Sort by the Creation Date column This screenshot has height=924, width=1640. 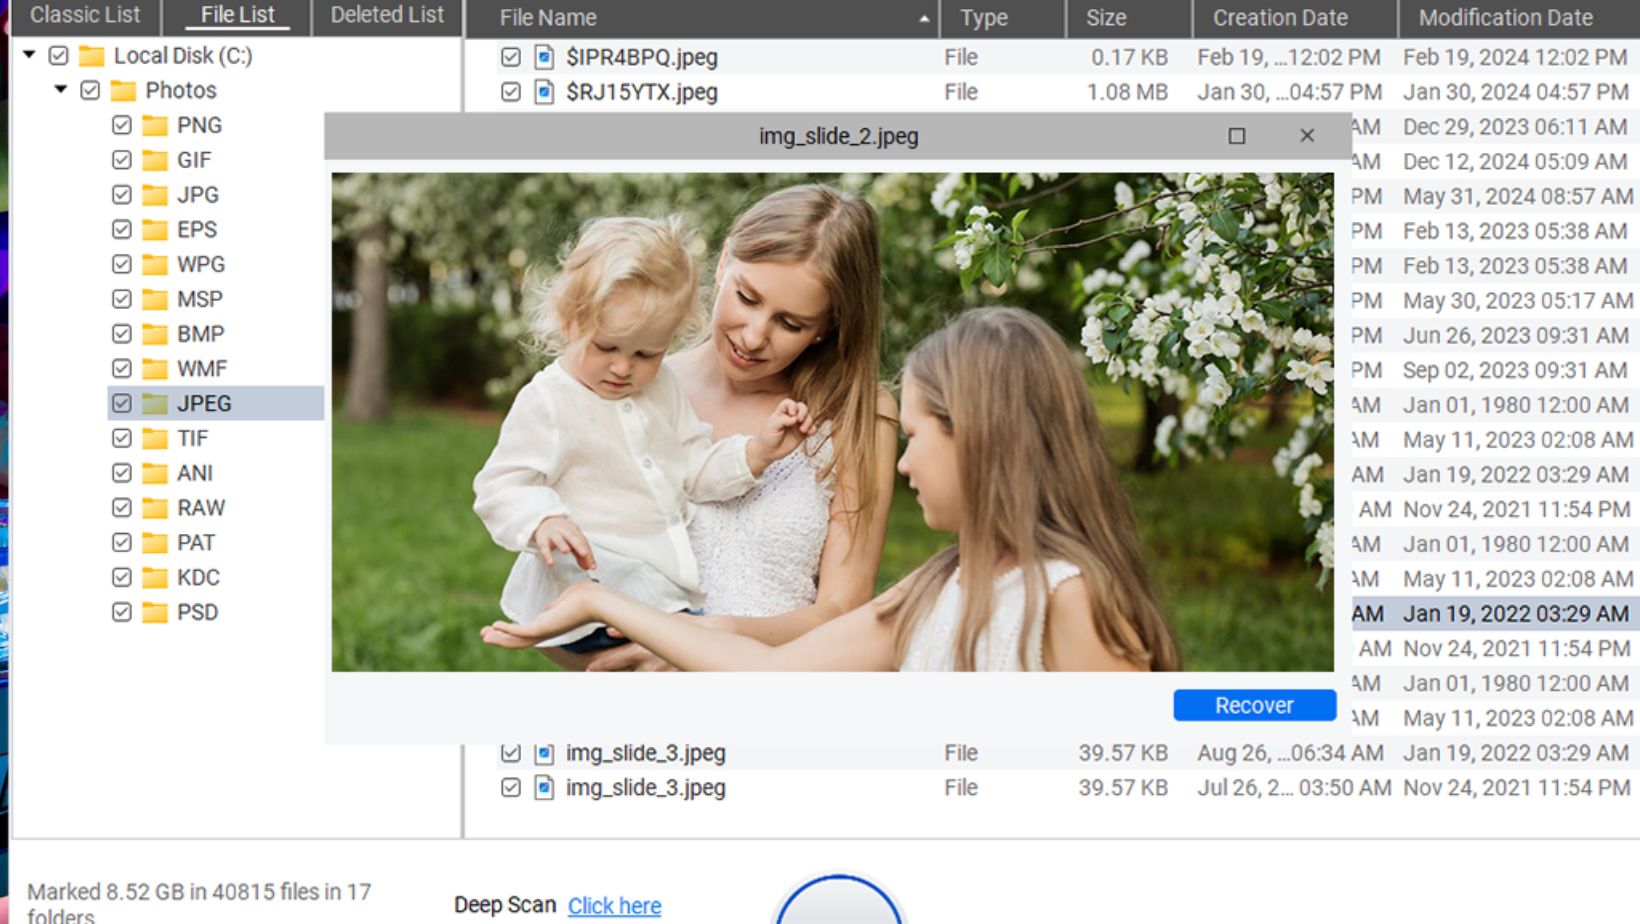tap(1280, 17)
